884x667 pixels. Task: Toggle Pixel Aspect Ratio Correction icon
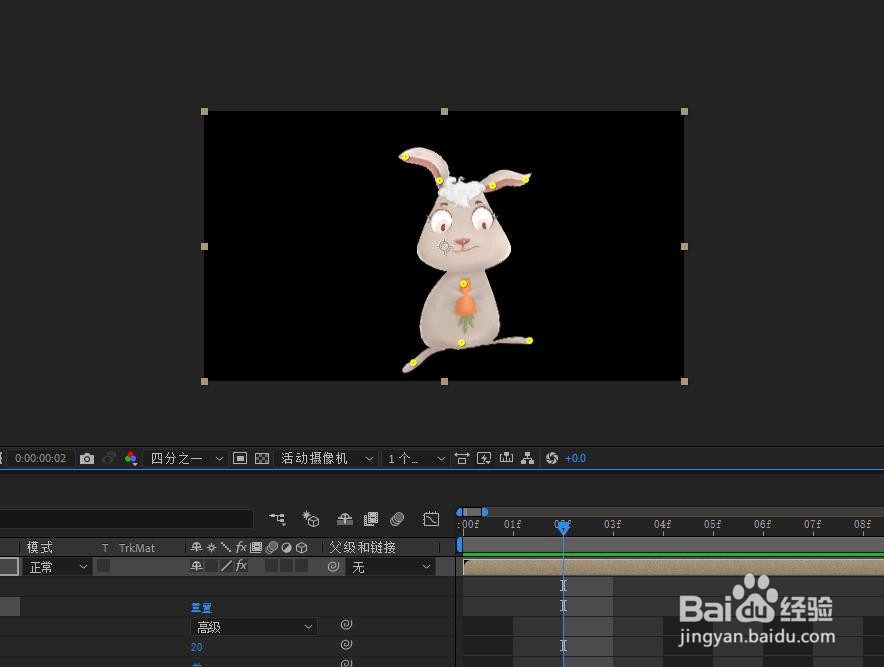click(462, 458)
